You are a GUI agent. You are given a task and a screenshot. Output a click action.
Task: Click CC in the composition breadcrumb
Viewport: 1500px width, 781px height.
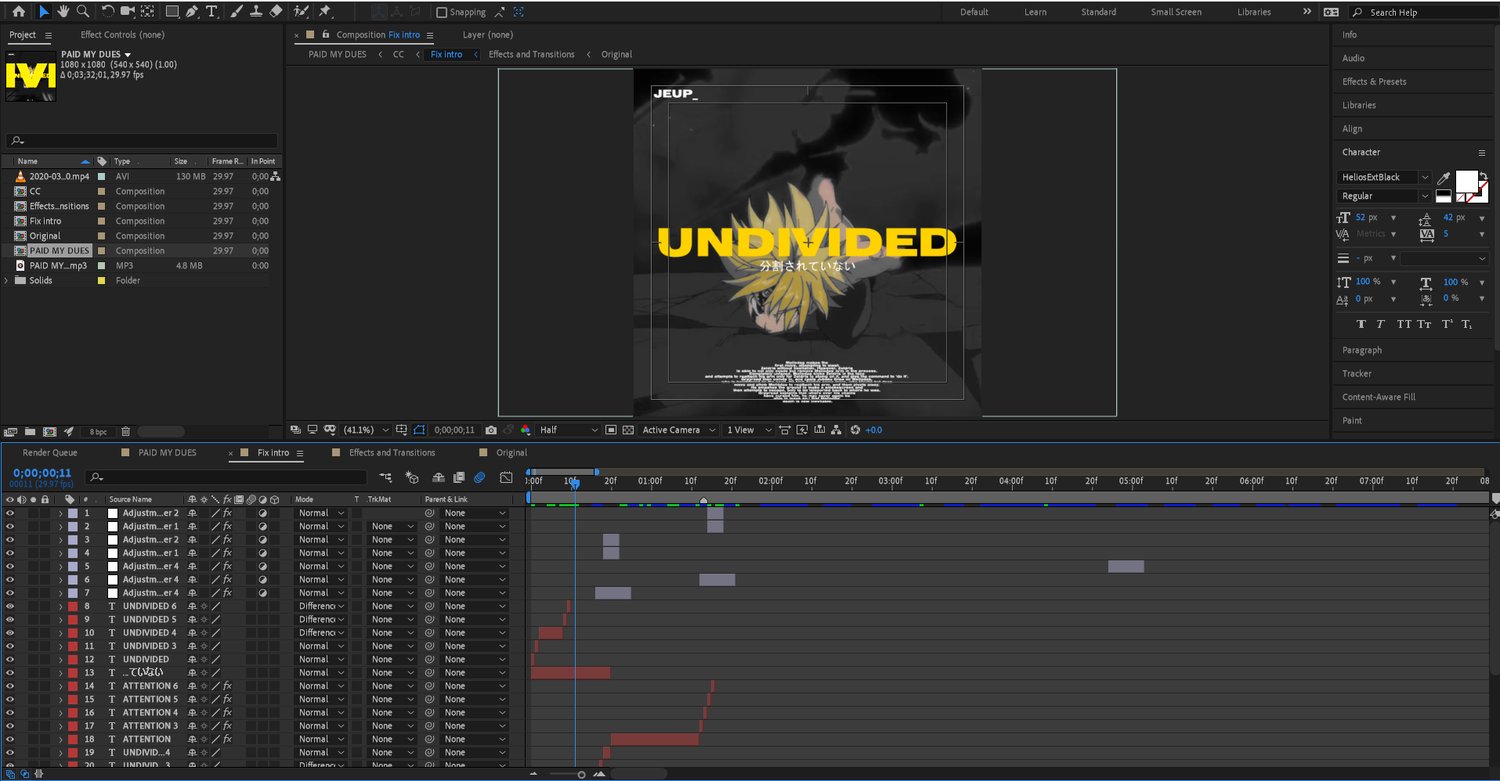tap(398, 54)
